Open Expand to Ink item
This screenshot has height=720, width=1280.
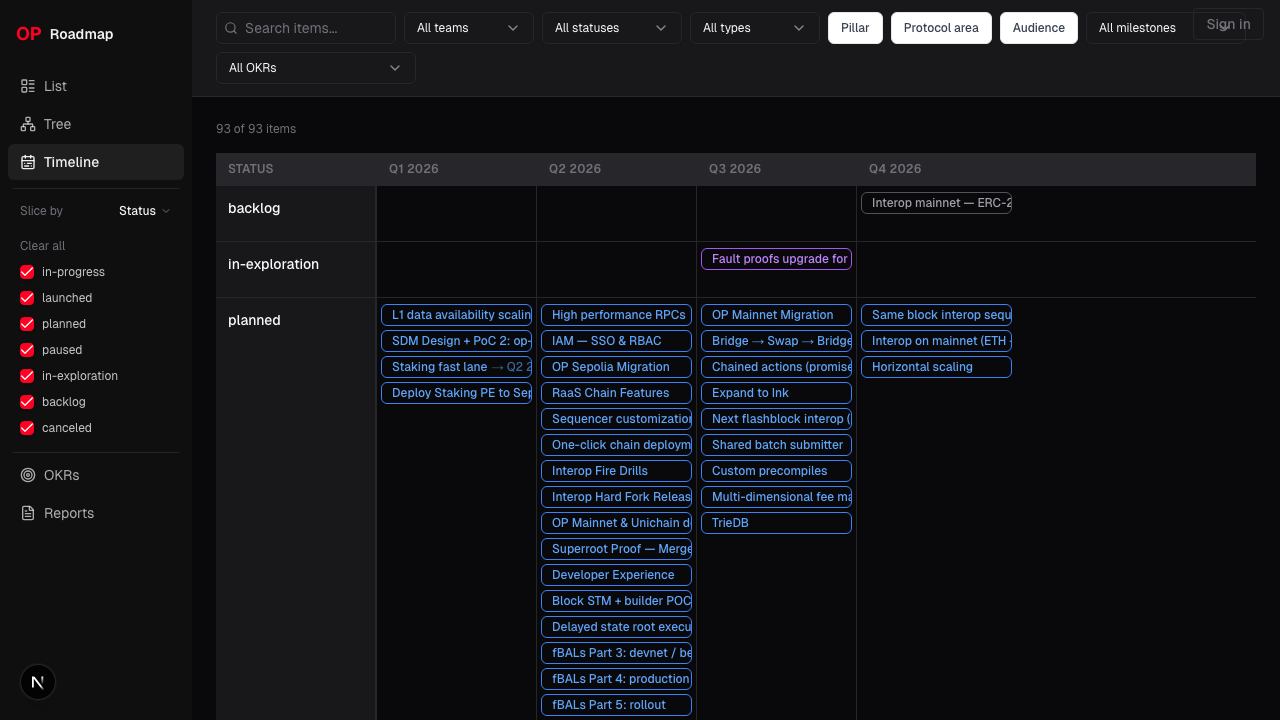tap(776, 393)
